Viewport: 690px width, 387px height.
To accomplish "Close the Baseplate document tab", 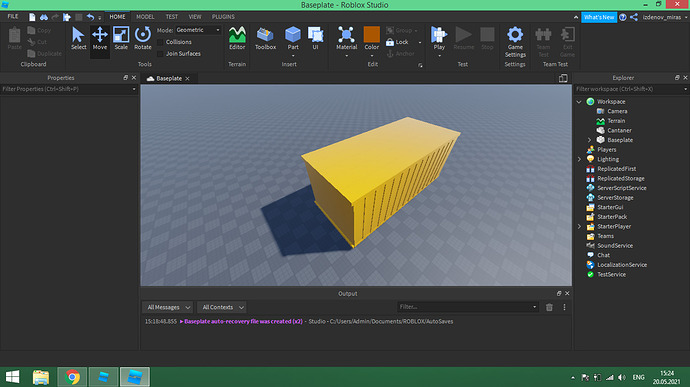I will 187,78.
